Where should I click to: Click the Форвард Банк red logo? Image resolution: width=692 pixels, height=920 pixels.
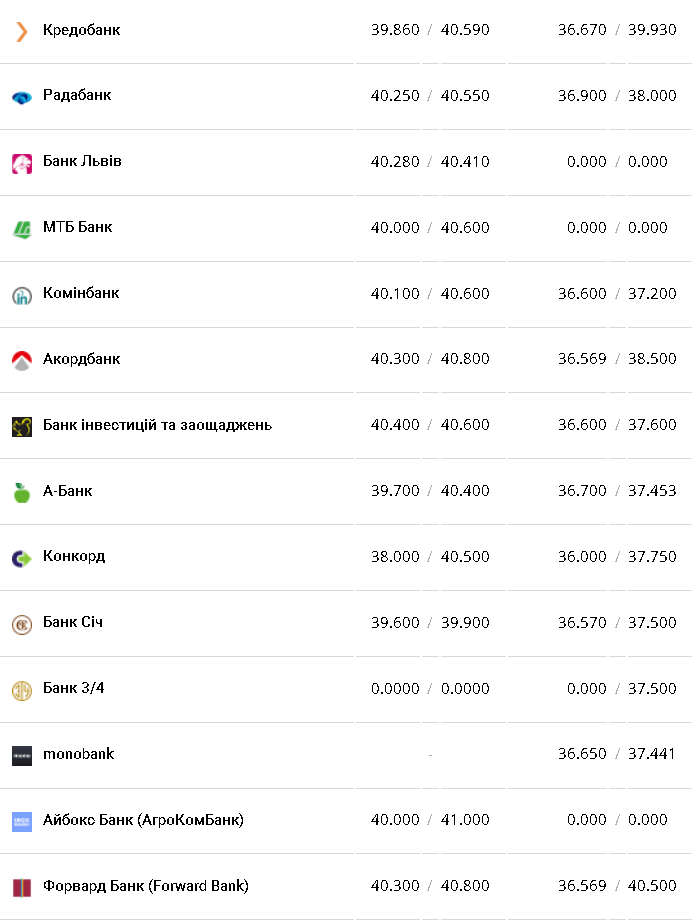[x=22, y=887]
